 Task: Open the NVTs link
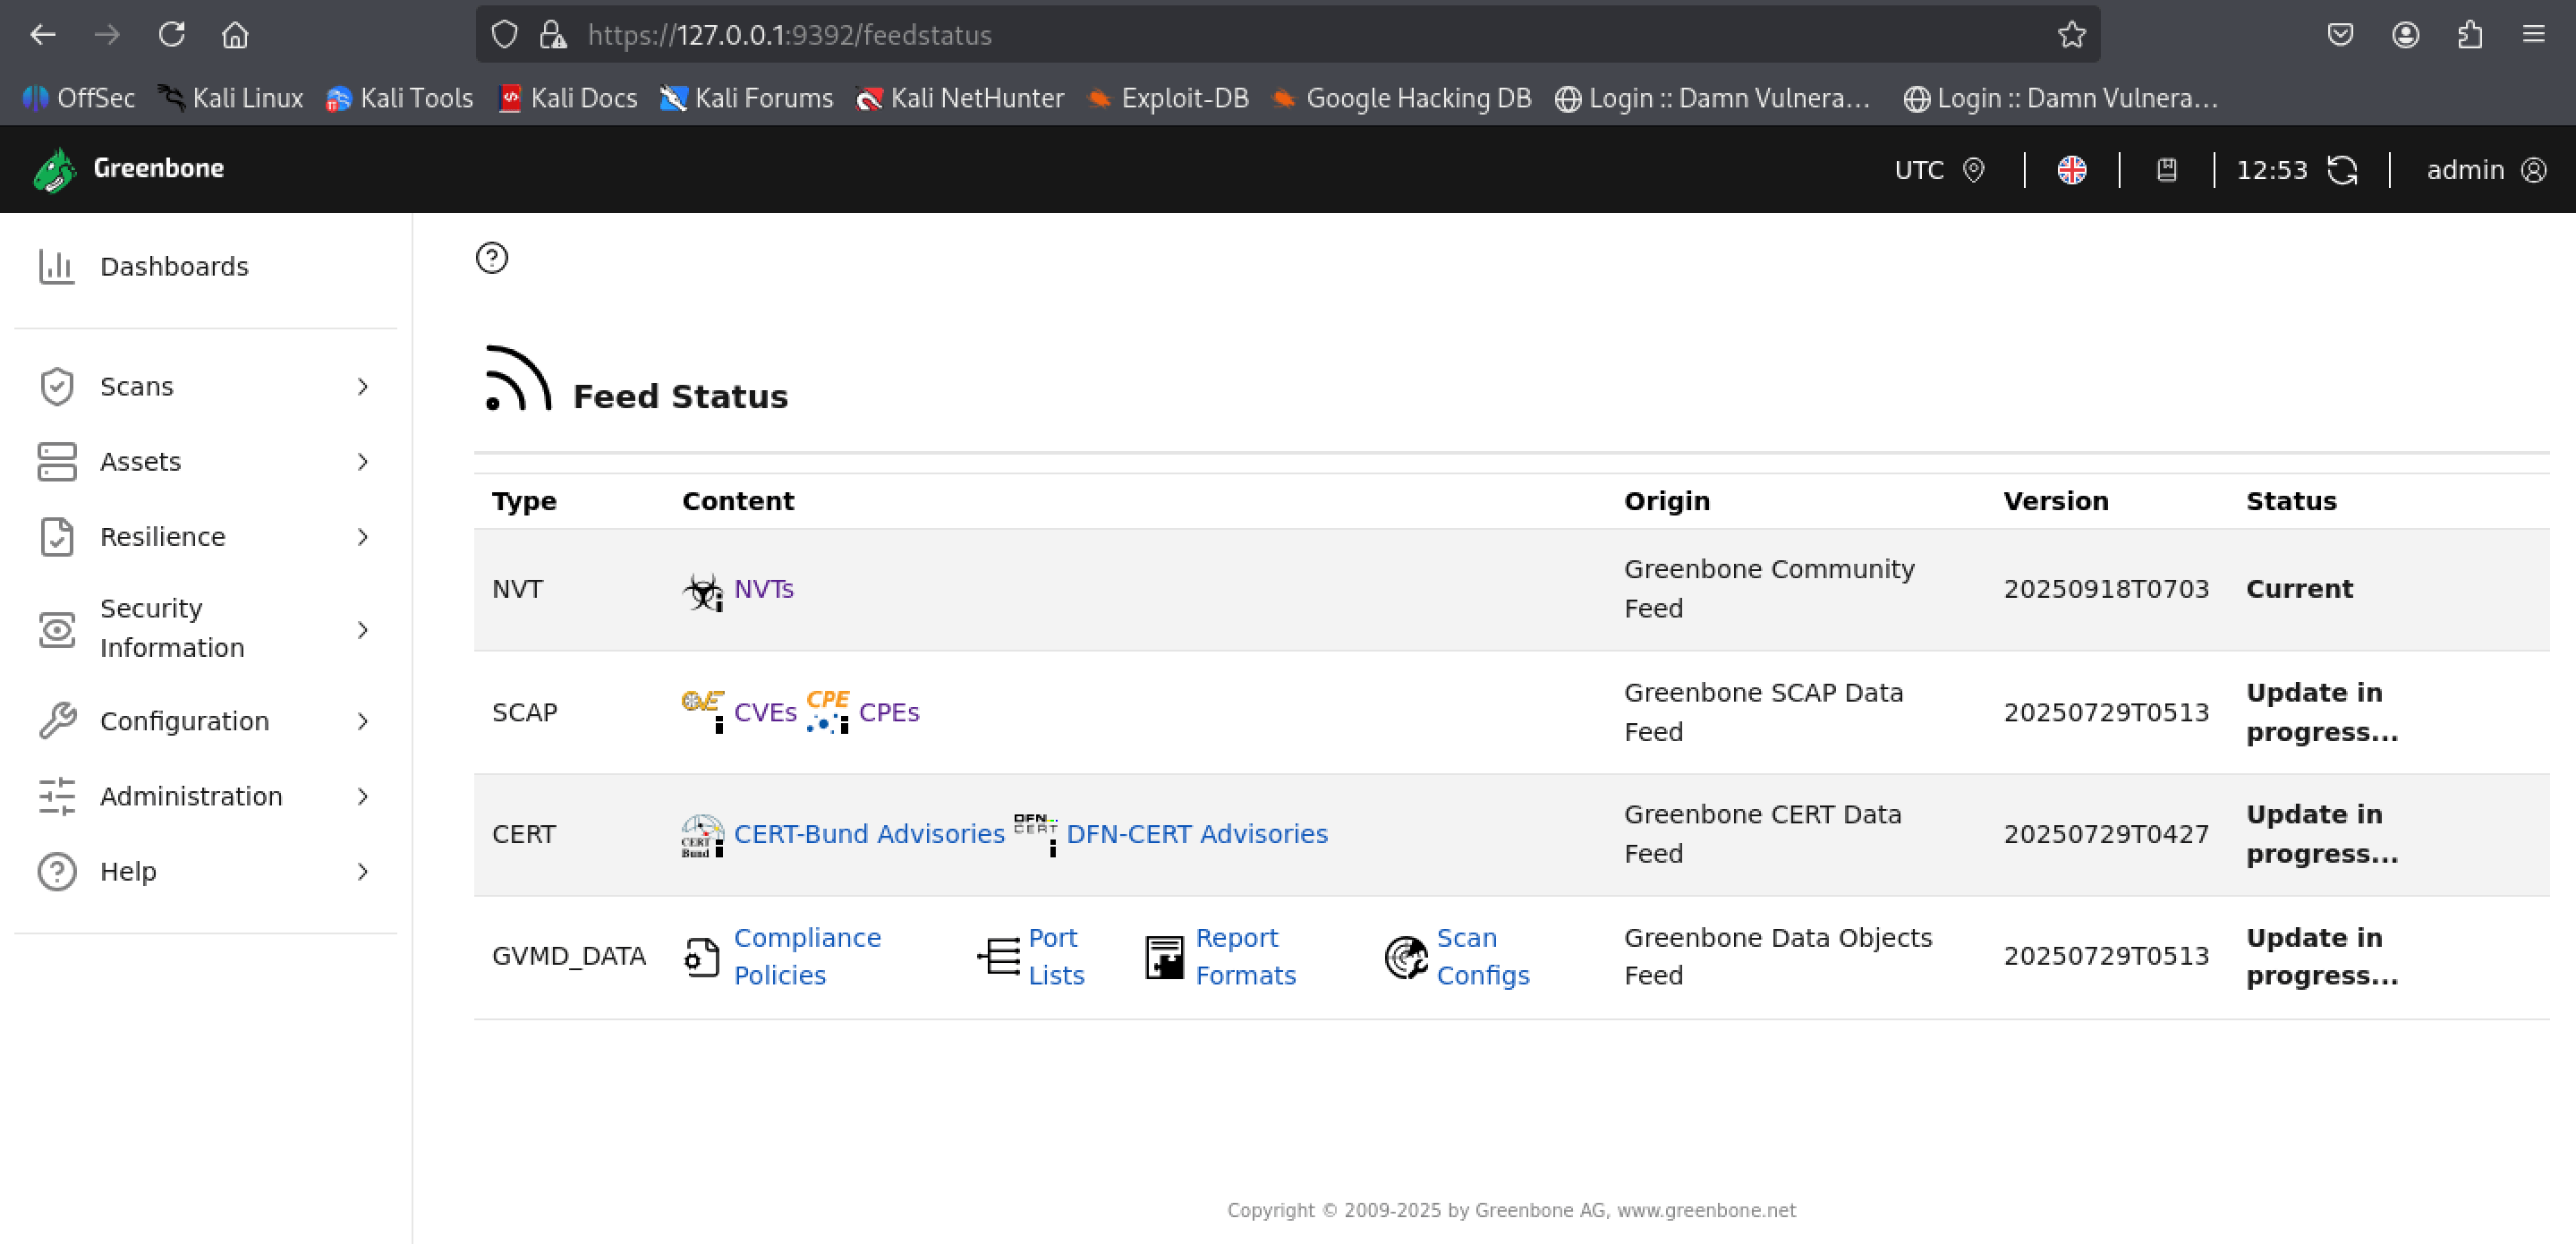[764, 589]
